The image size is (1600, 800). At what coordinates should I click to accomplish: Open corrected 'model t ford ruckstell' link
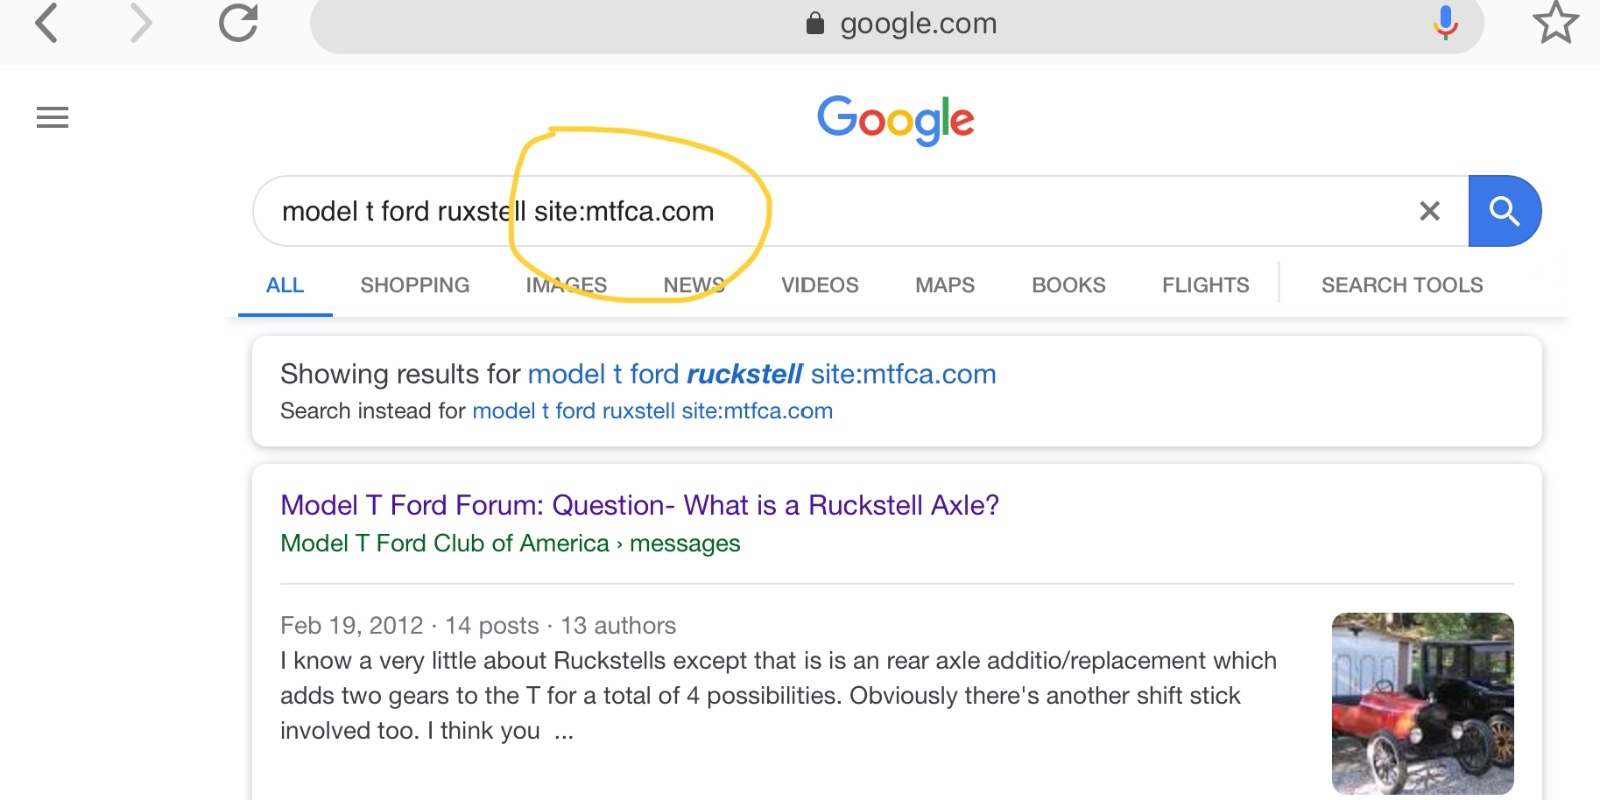click(x=761, y=374)
